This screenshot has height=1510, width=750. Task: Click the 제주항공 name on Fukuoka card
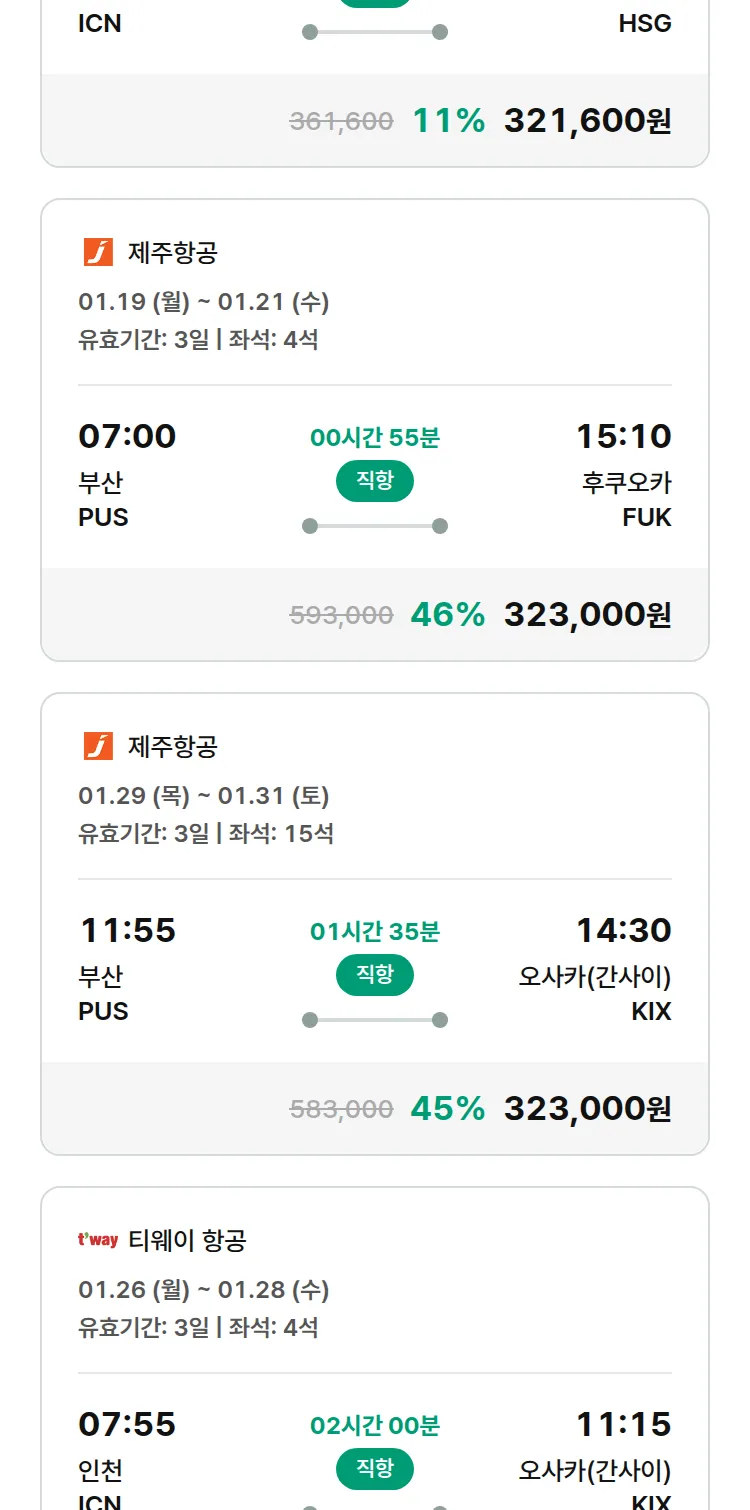173,252
